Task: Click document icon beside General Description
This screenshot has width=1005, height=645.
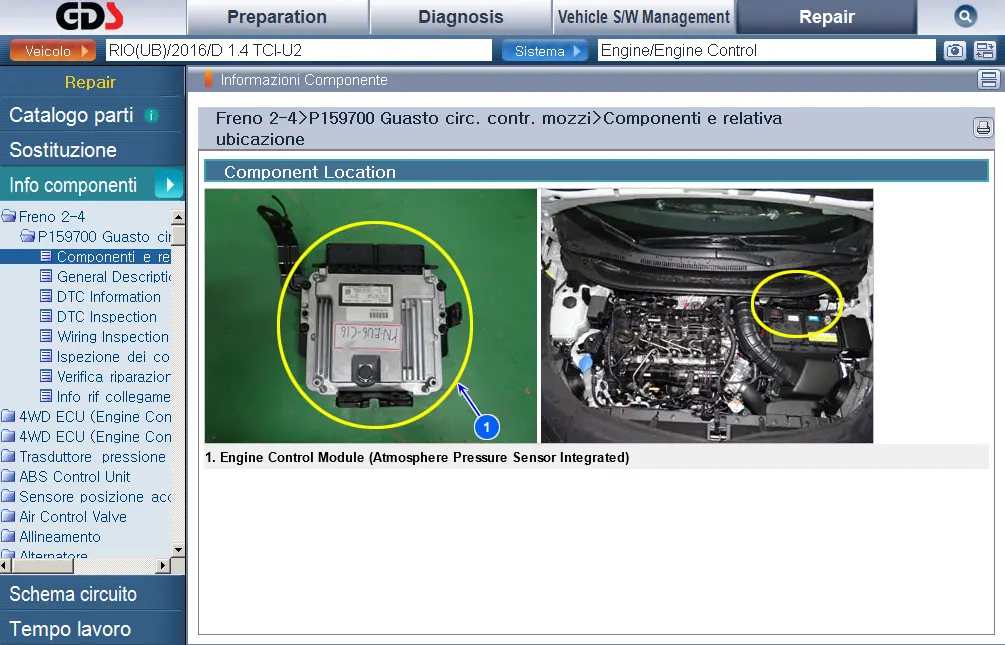Action: click(x=46, y=276)
